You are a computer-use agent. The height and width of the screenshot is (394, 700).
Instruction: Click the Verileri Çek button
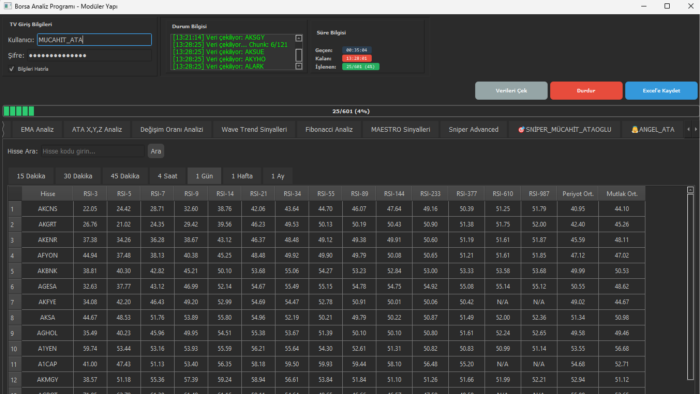511,91
